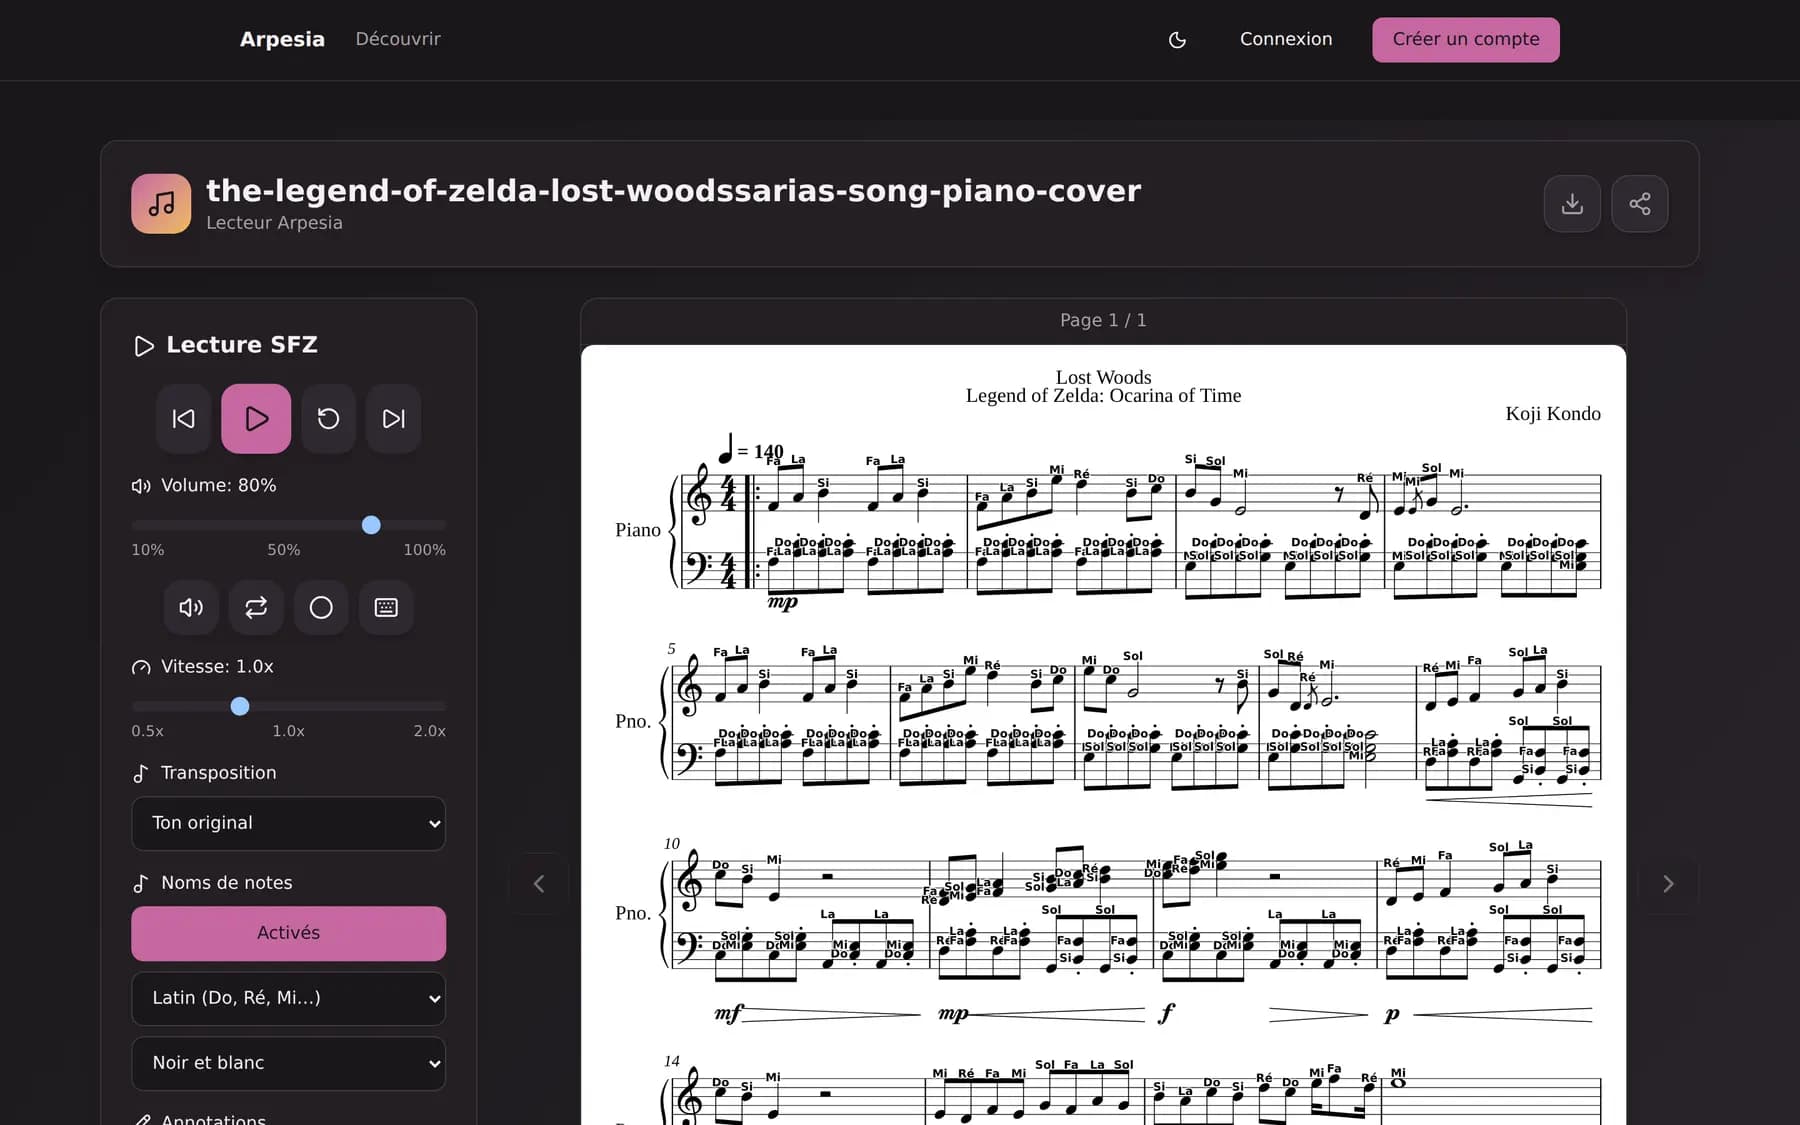Screen dimensions: 1800x1125
Task: Share the score using the share icon
Action: coord(1640,204)
